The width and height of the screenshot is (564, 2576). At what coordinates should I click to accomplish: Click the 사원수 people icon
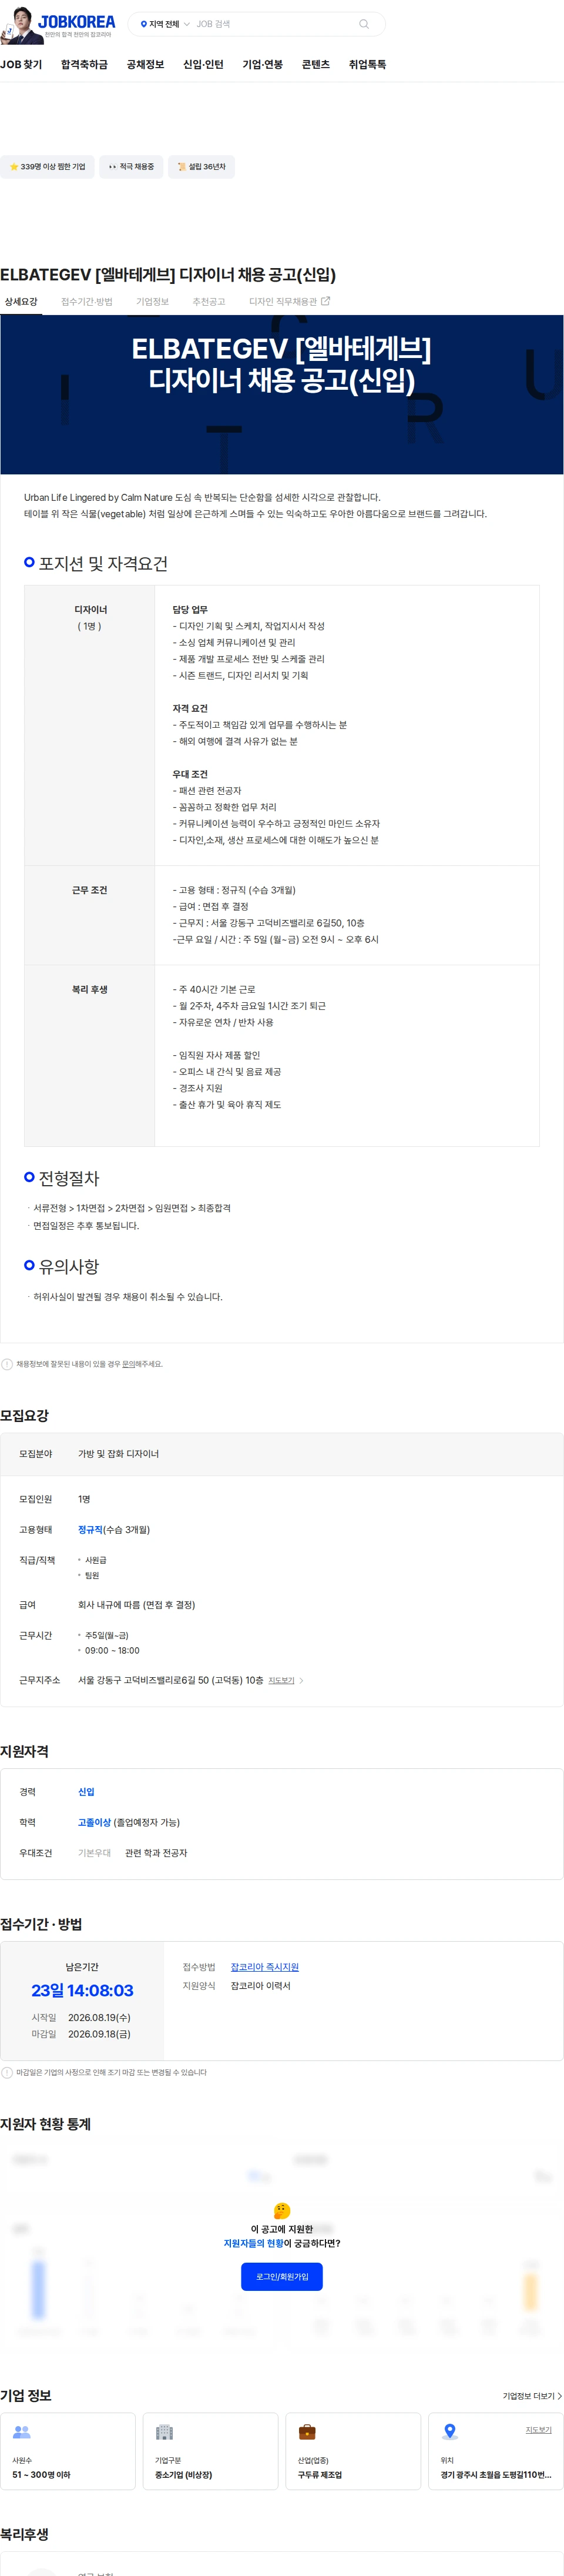(22, 2431)
